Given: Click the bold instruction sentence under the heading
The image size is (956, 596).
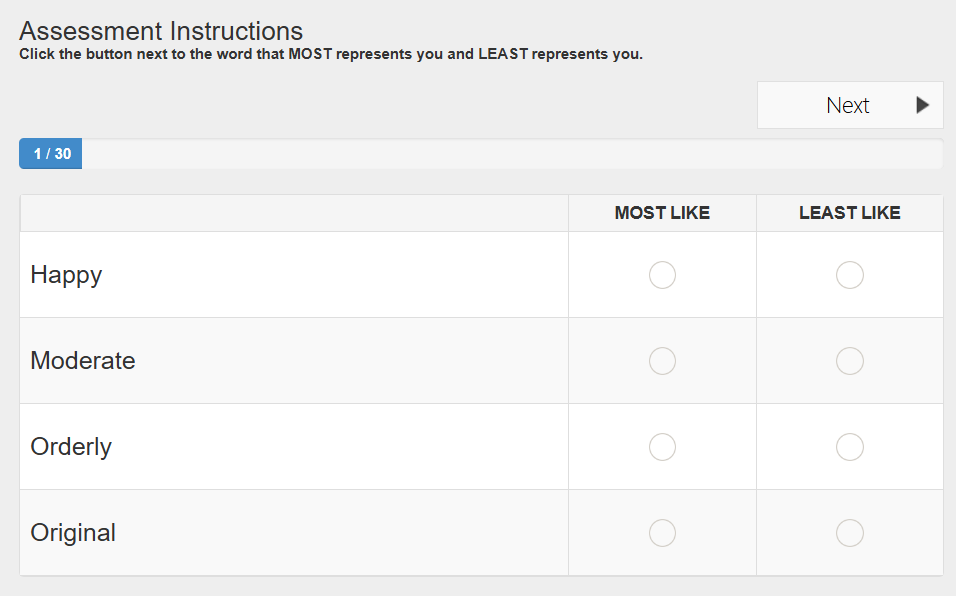Looking at the screenshot, I should (x=331, y=54).
